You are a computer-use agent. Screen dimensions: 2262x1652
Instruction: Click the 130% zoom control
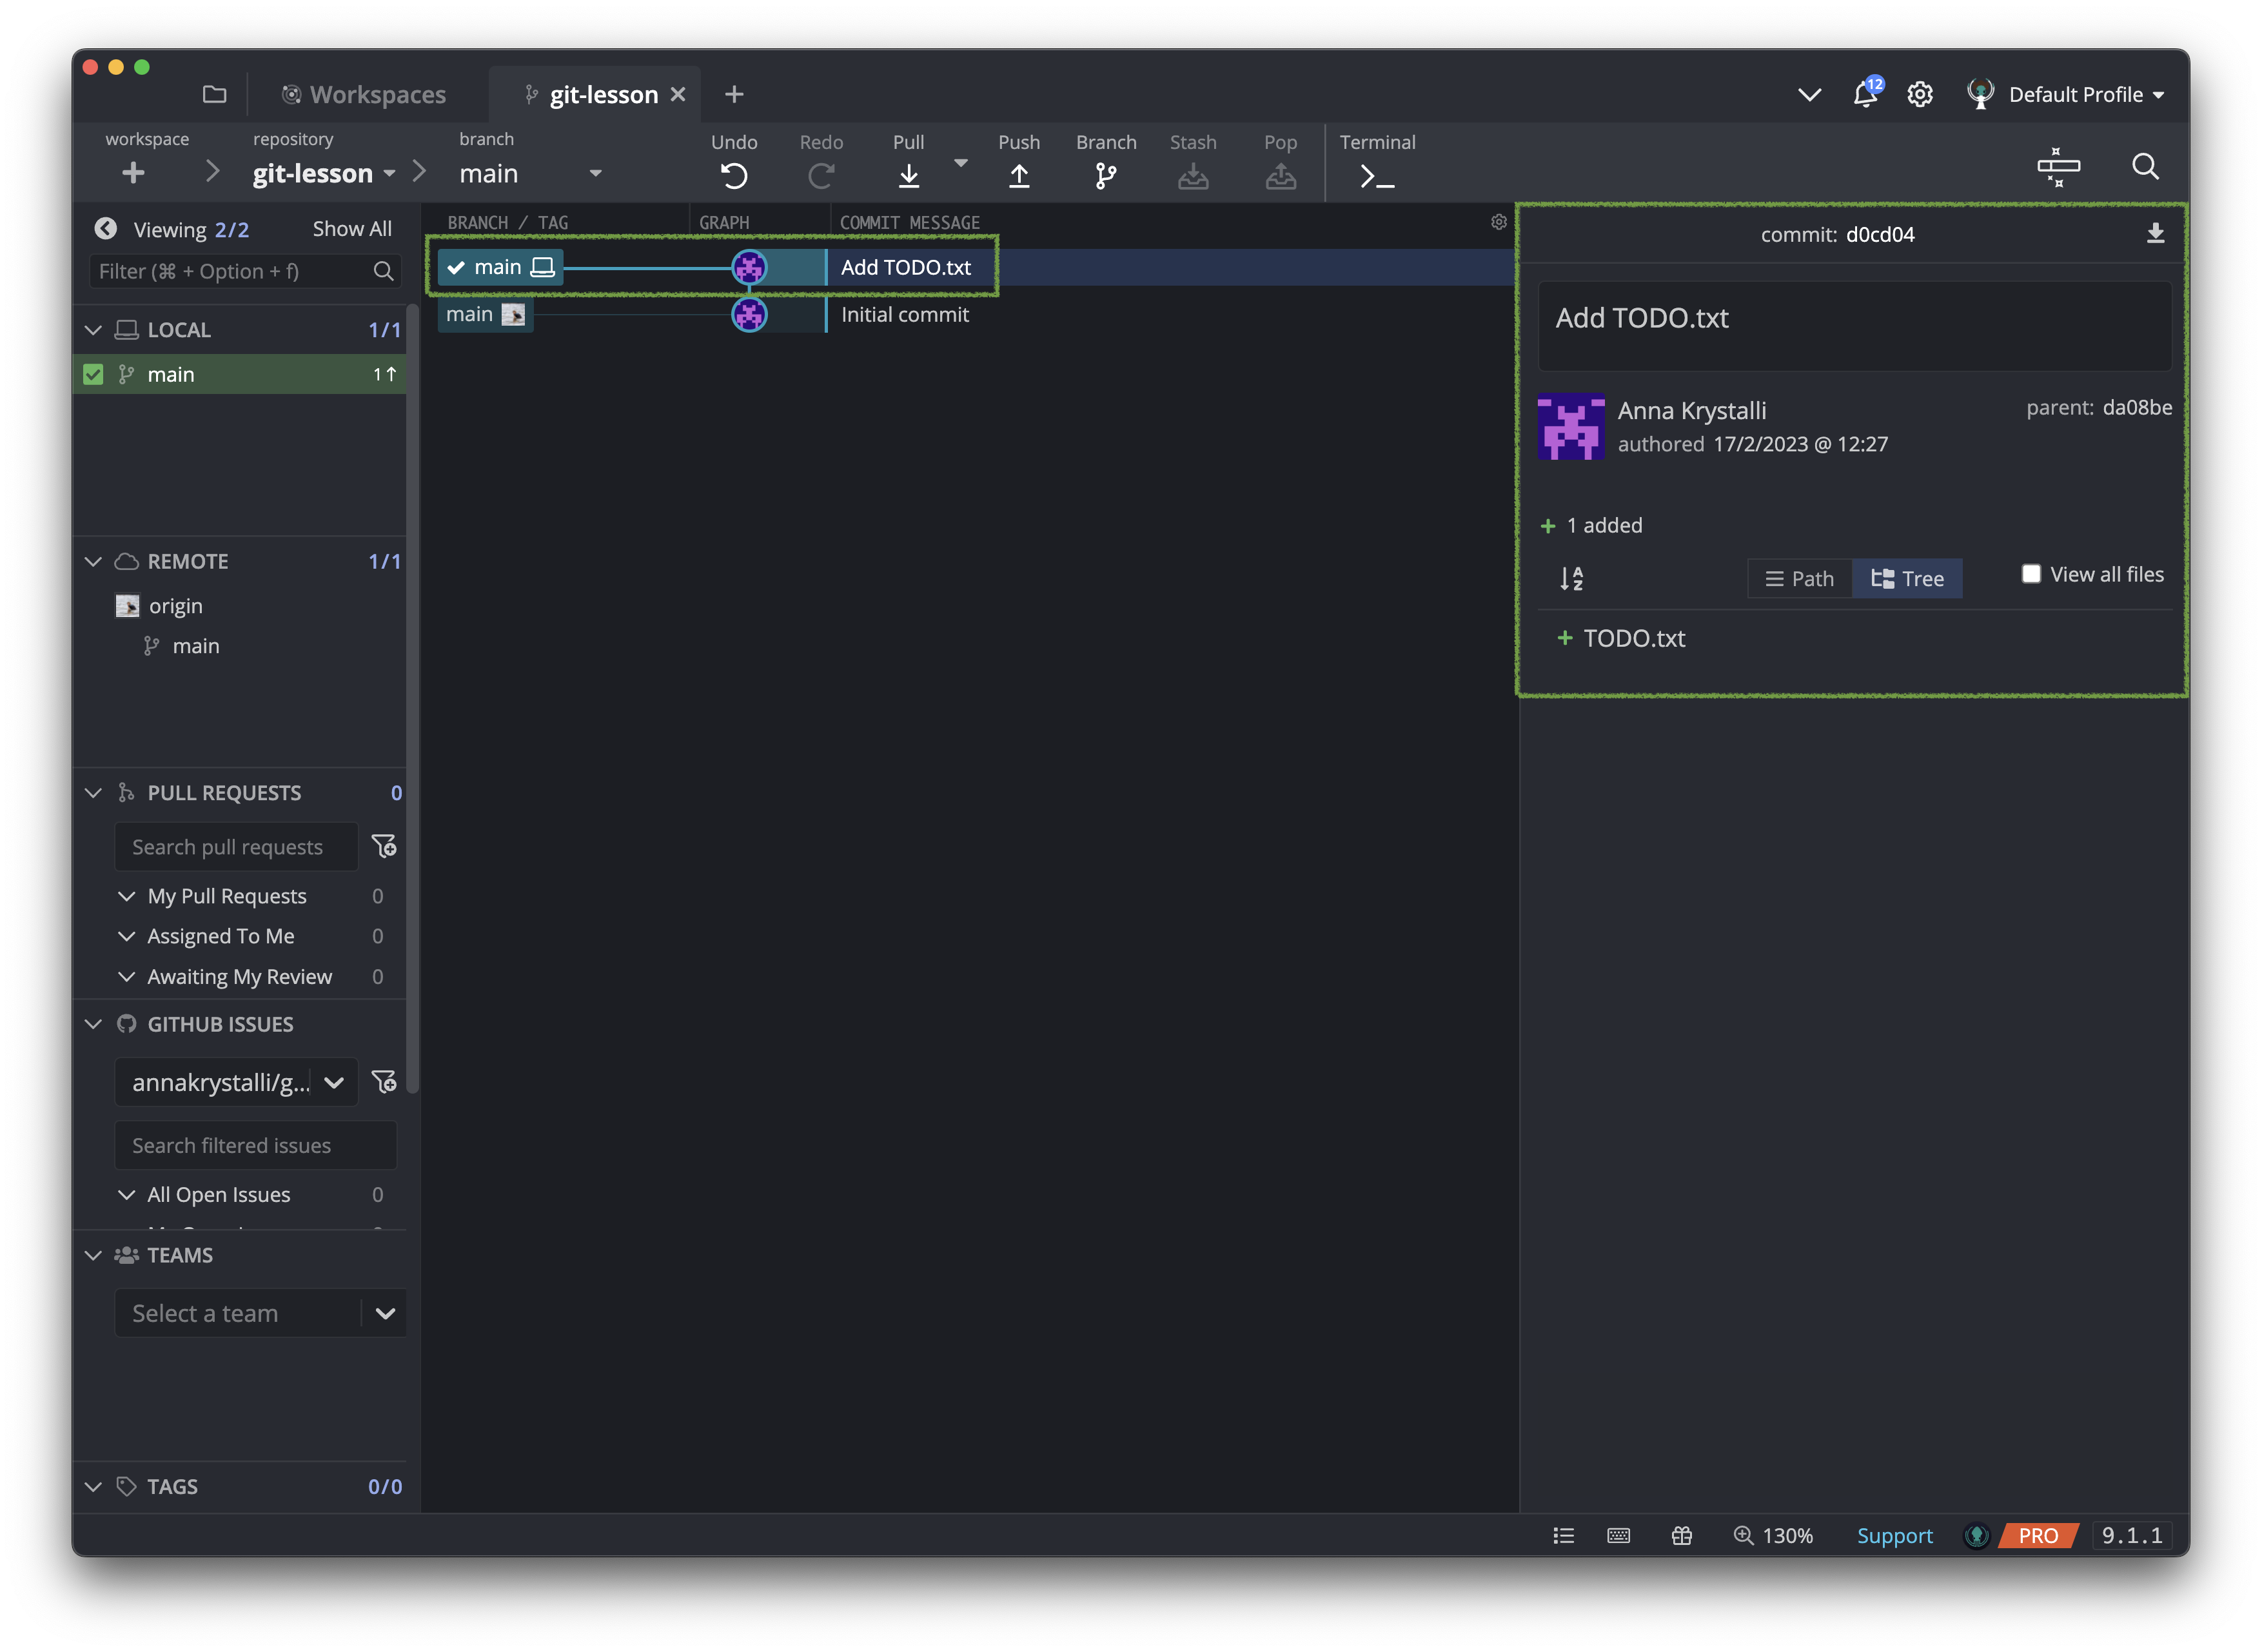pyautogui.click(x=1772, y=1535)
